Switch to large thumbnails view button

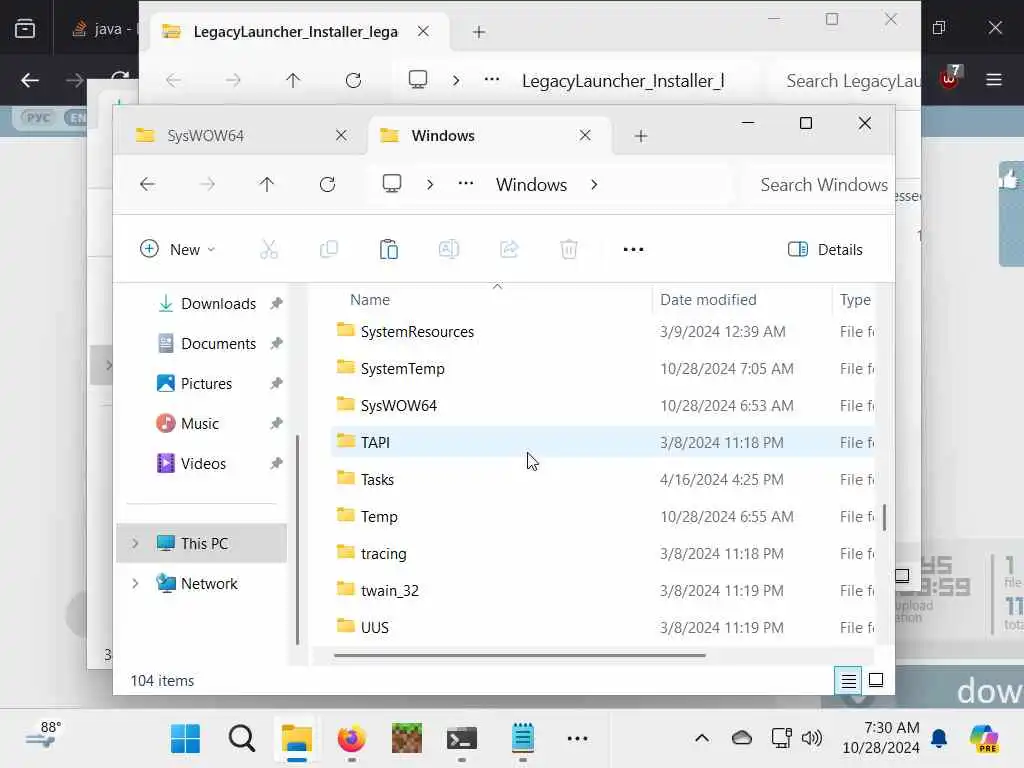tap(876, 680)
